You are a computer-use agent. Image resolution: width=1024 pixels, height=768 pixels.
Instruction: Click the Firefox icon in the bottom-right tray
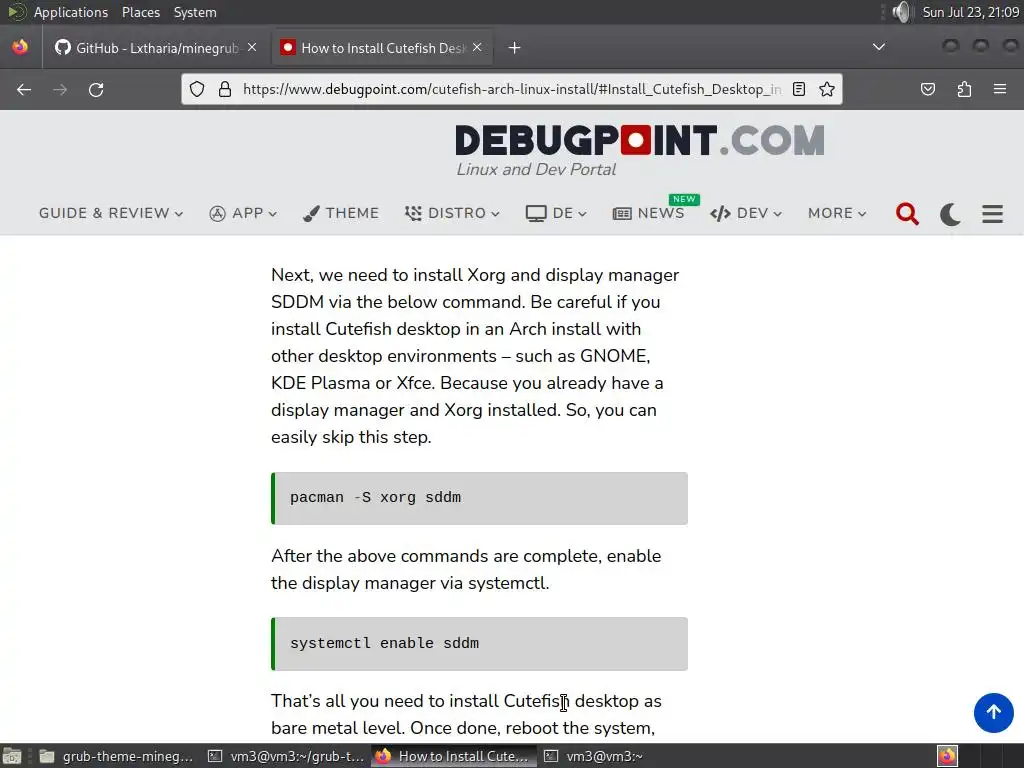point(947,756)
